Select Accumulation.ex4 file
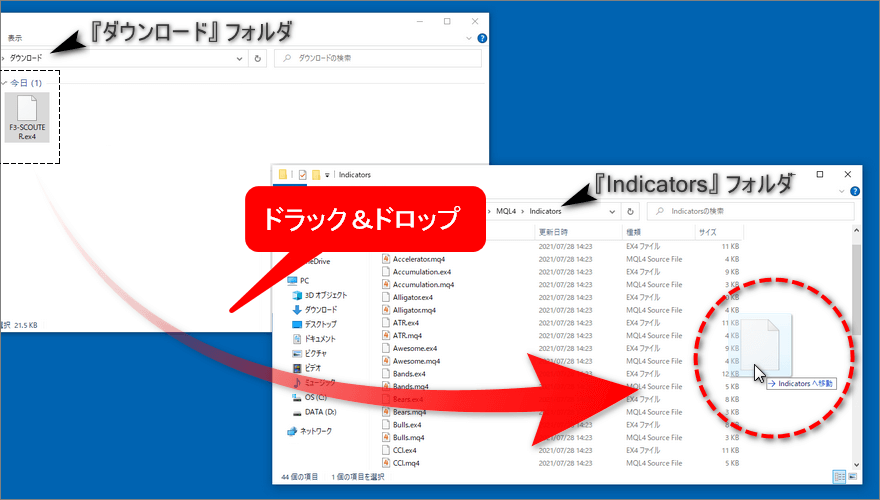Screen dimensions: 880x500 (x=421, y=272)
